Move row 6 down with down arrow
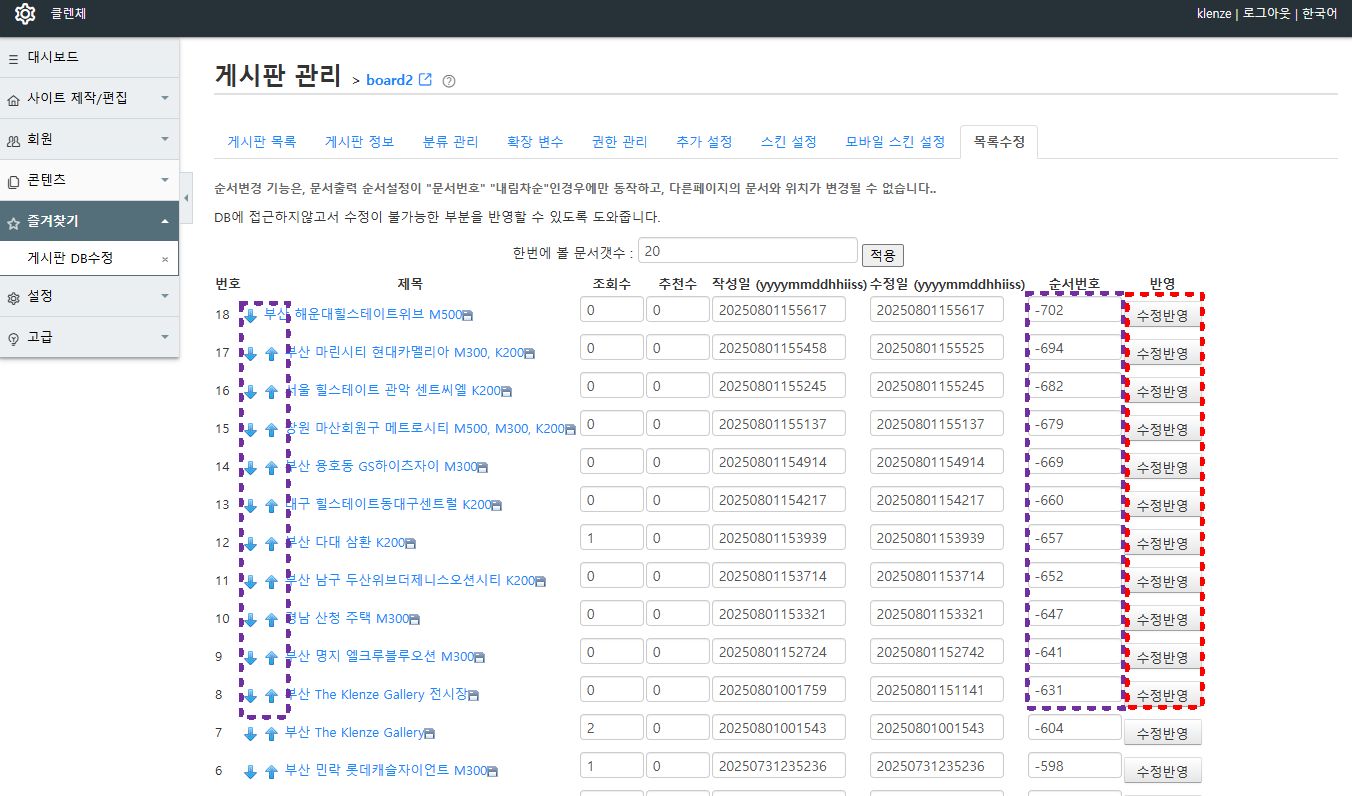This screenshot has height=796, width=1352. pos(251,771)
